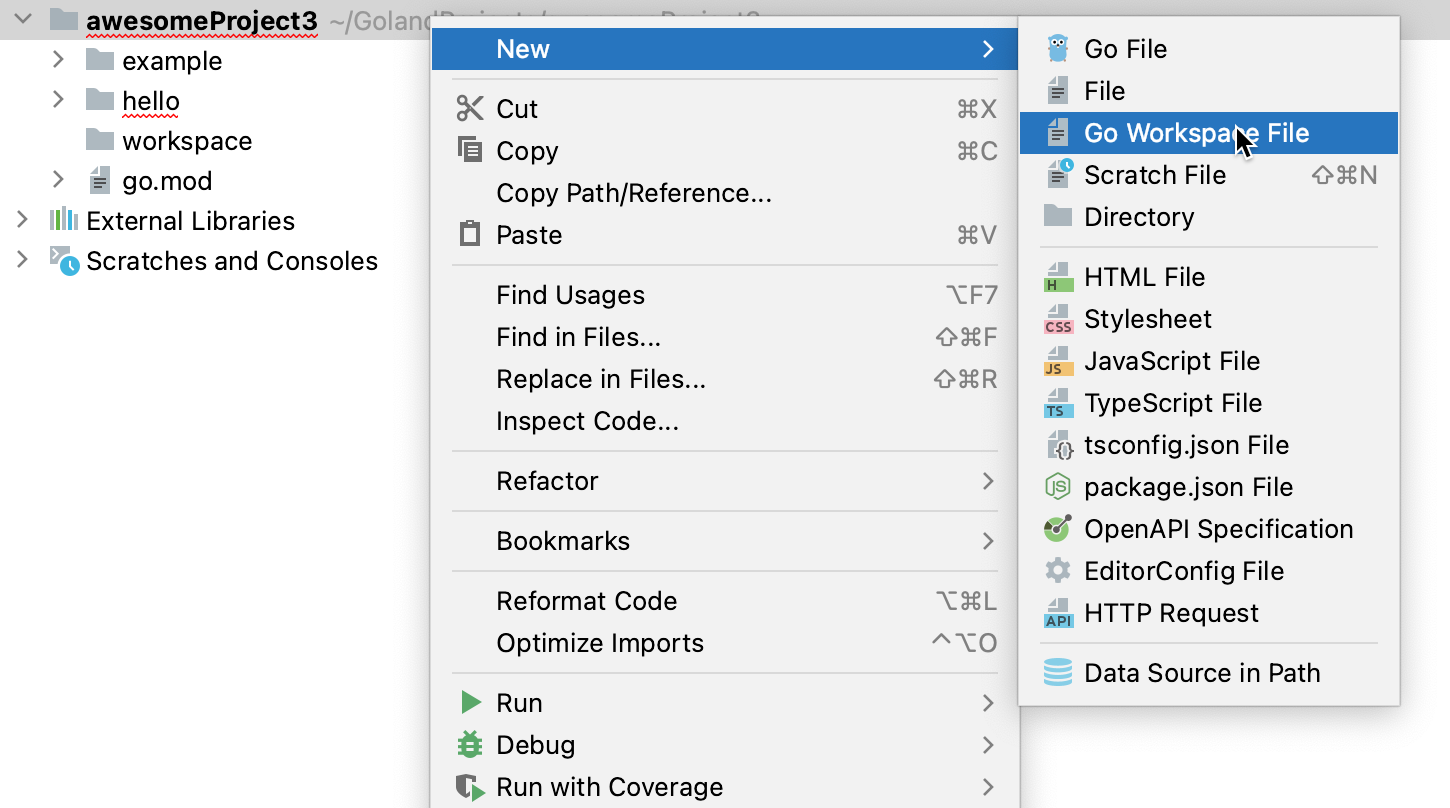This screenshot has height=808, width=1450.
Task: Open the Bookmarks submenu arrow
Action: (x=988, y=541)
